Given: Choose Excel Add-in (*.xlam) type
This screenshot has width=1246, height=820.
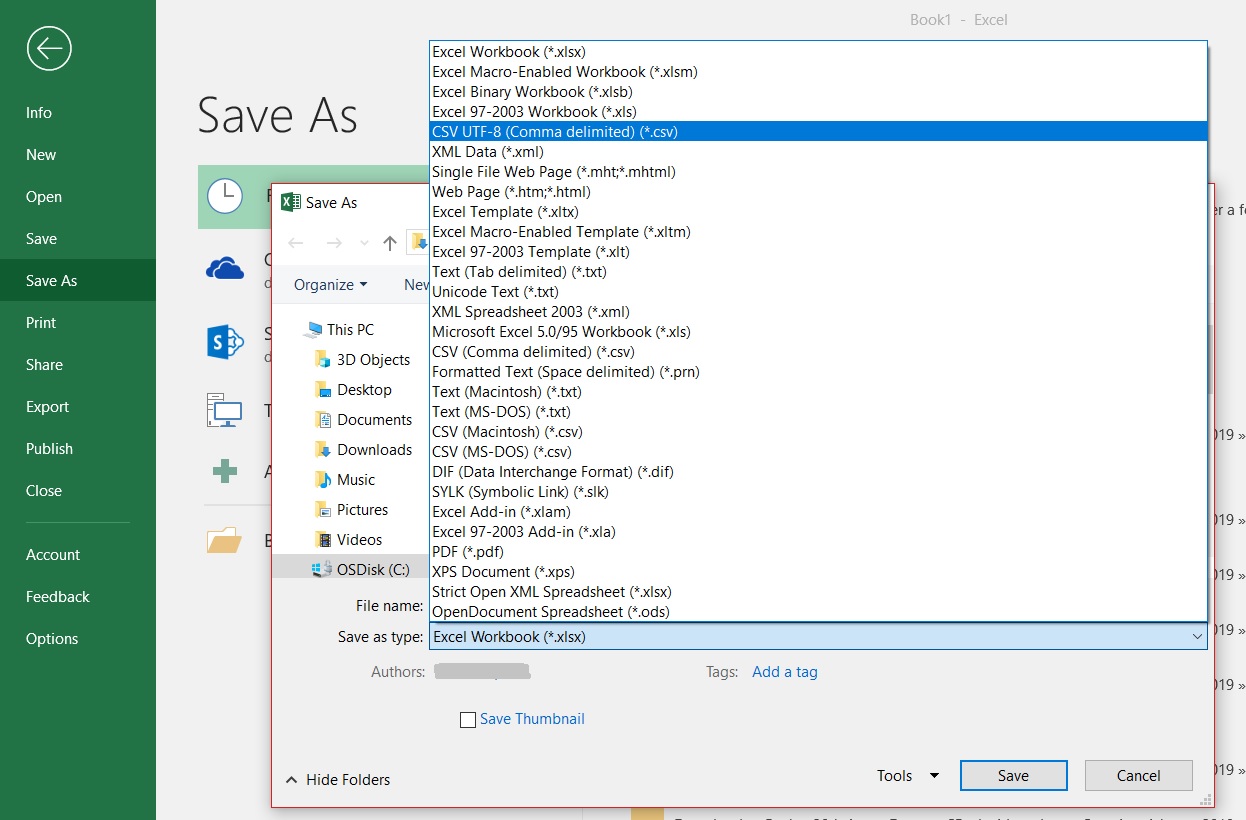Looking at the screenshot, I should point(818,511).
